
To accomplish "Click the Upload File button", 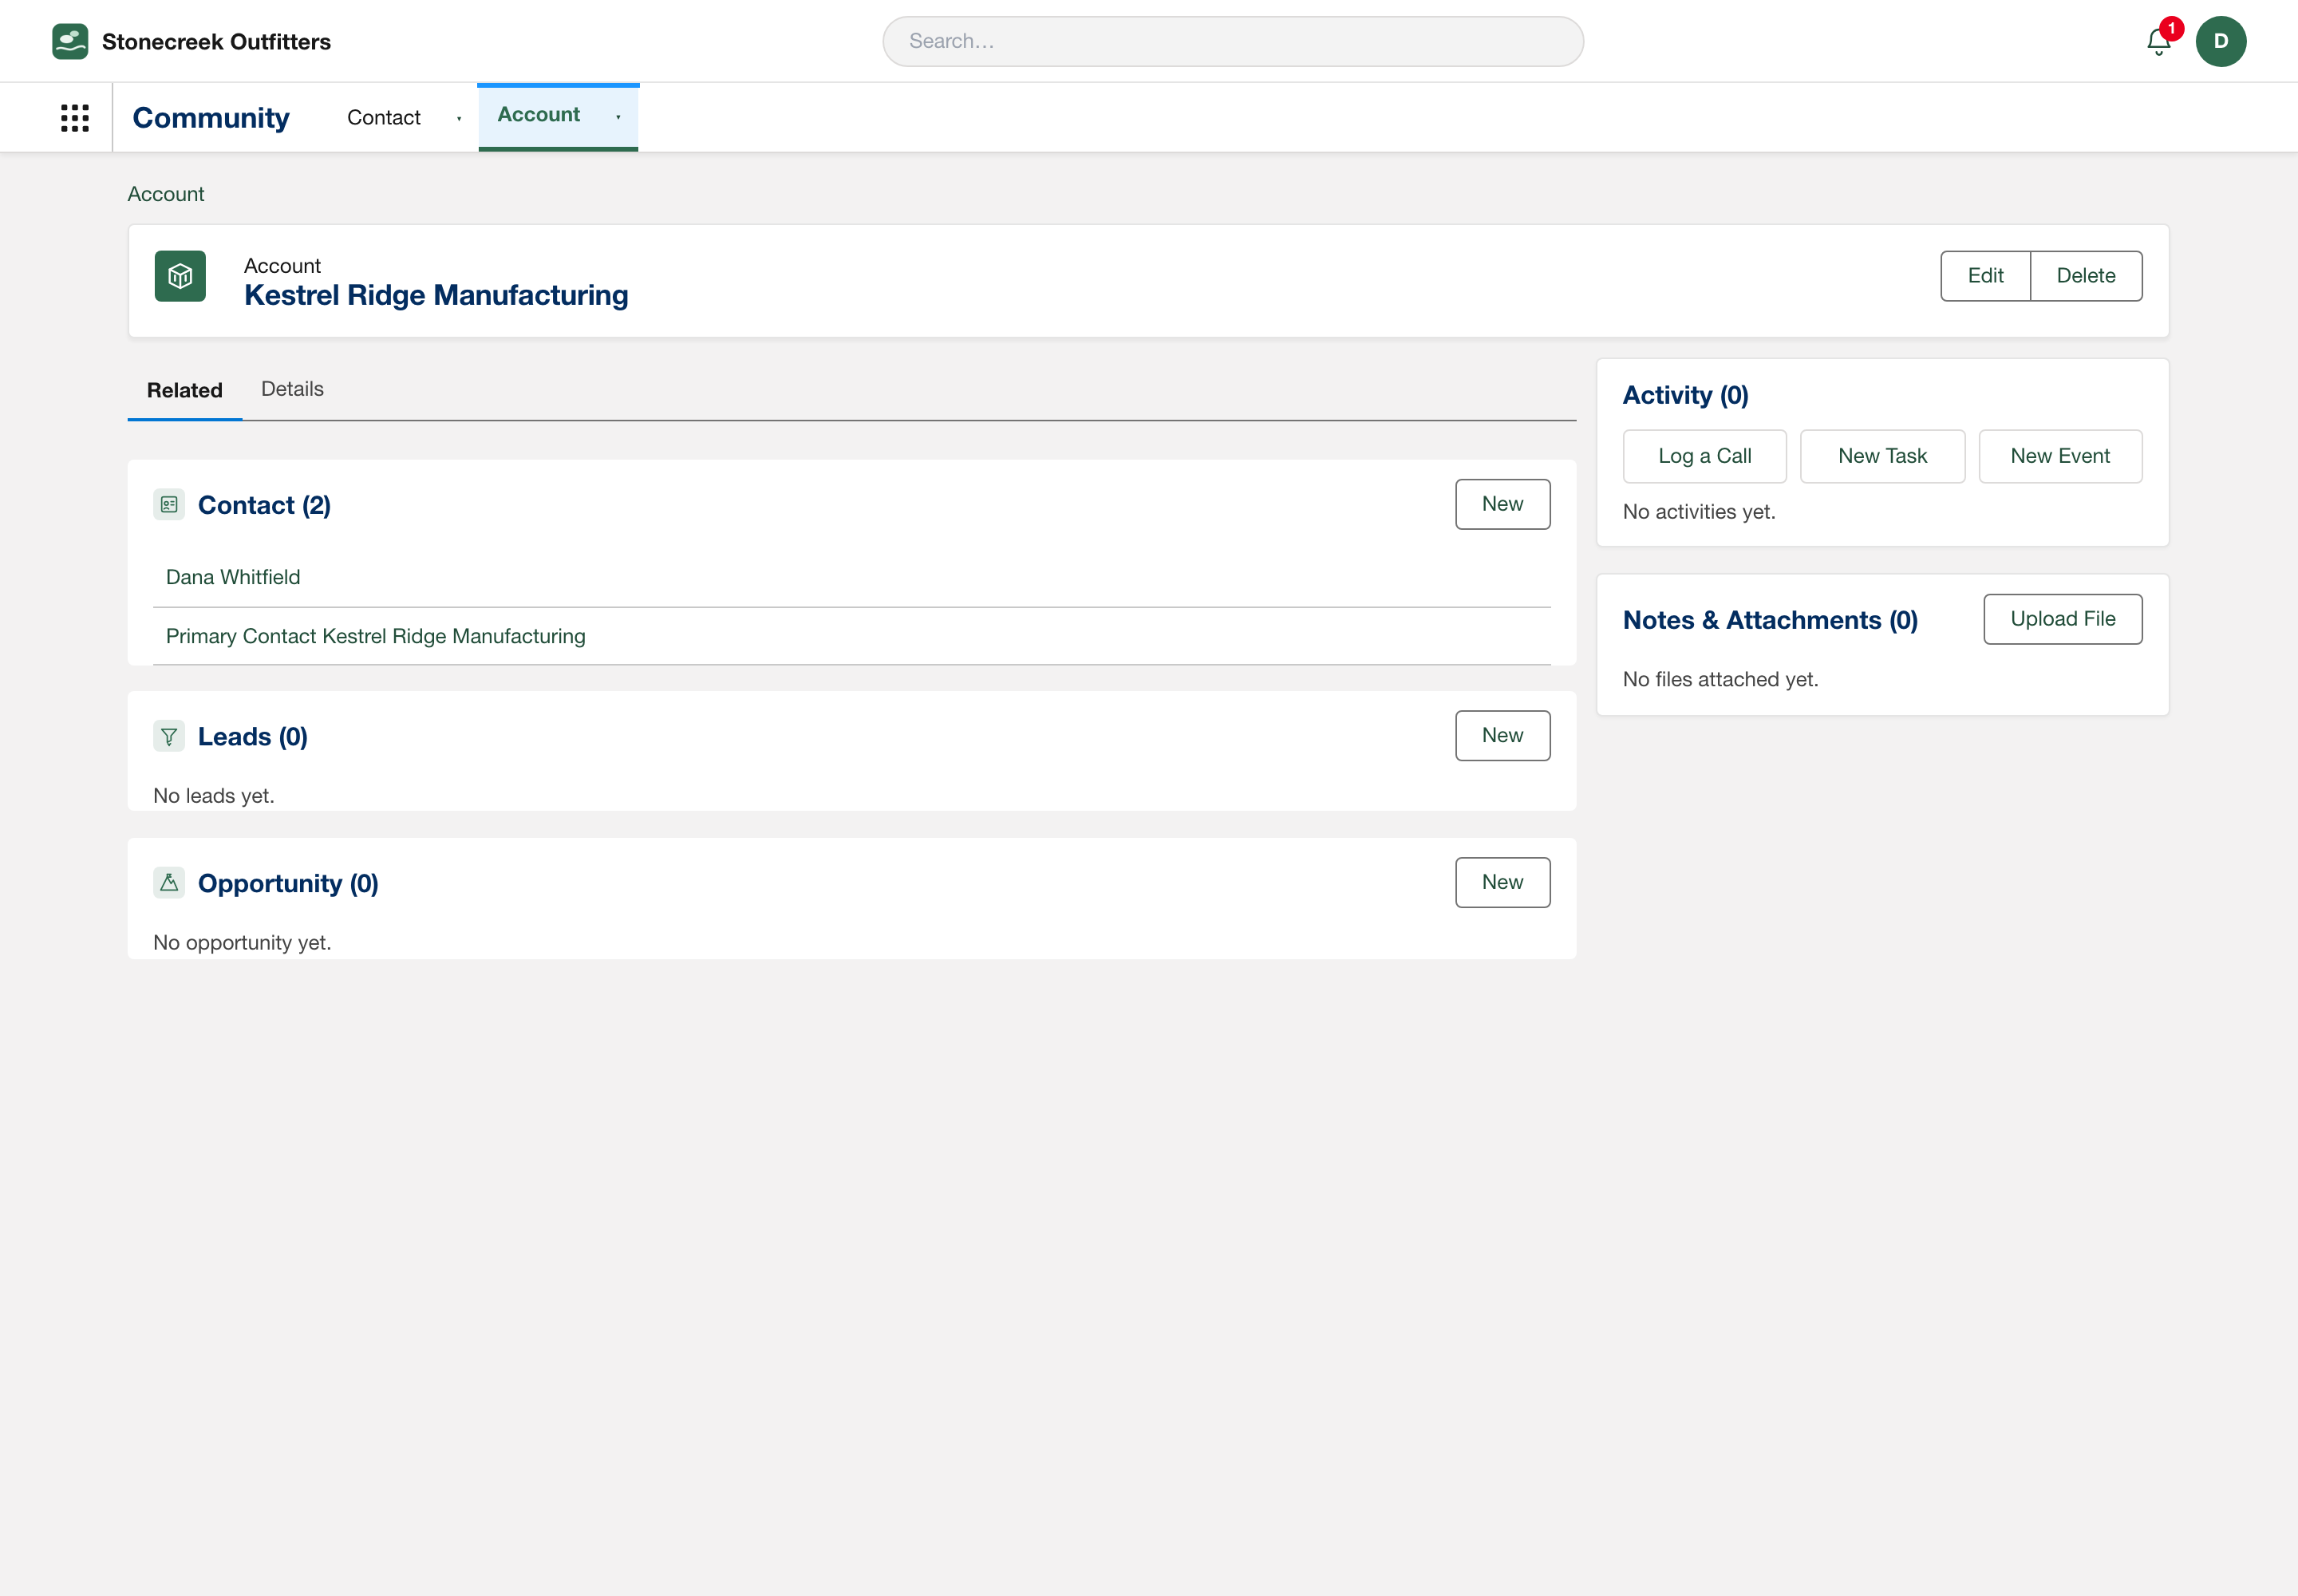I will [x=2063, y=619].
